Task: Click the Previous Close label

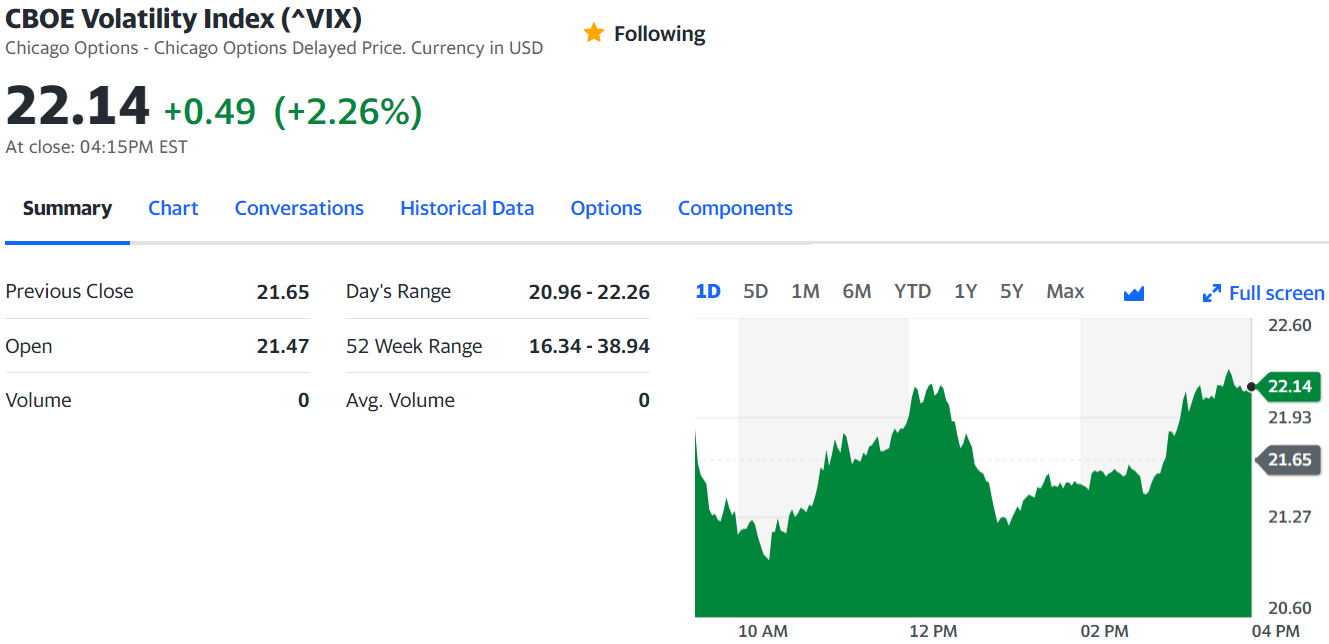Action: tap(69, 291)
